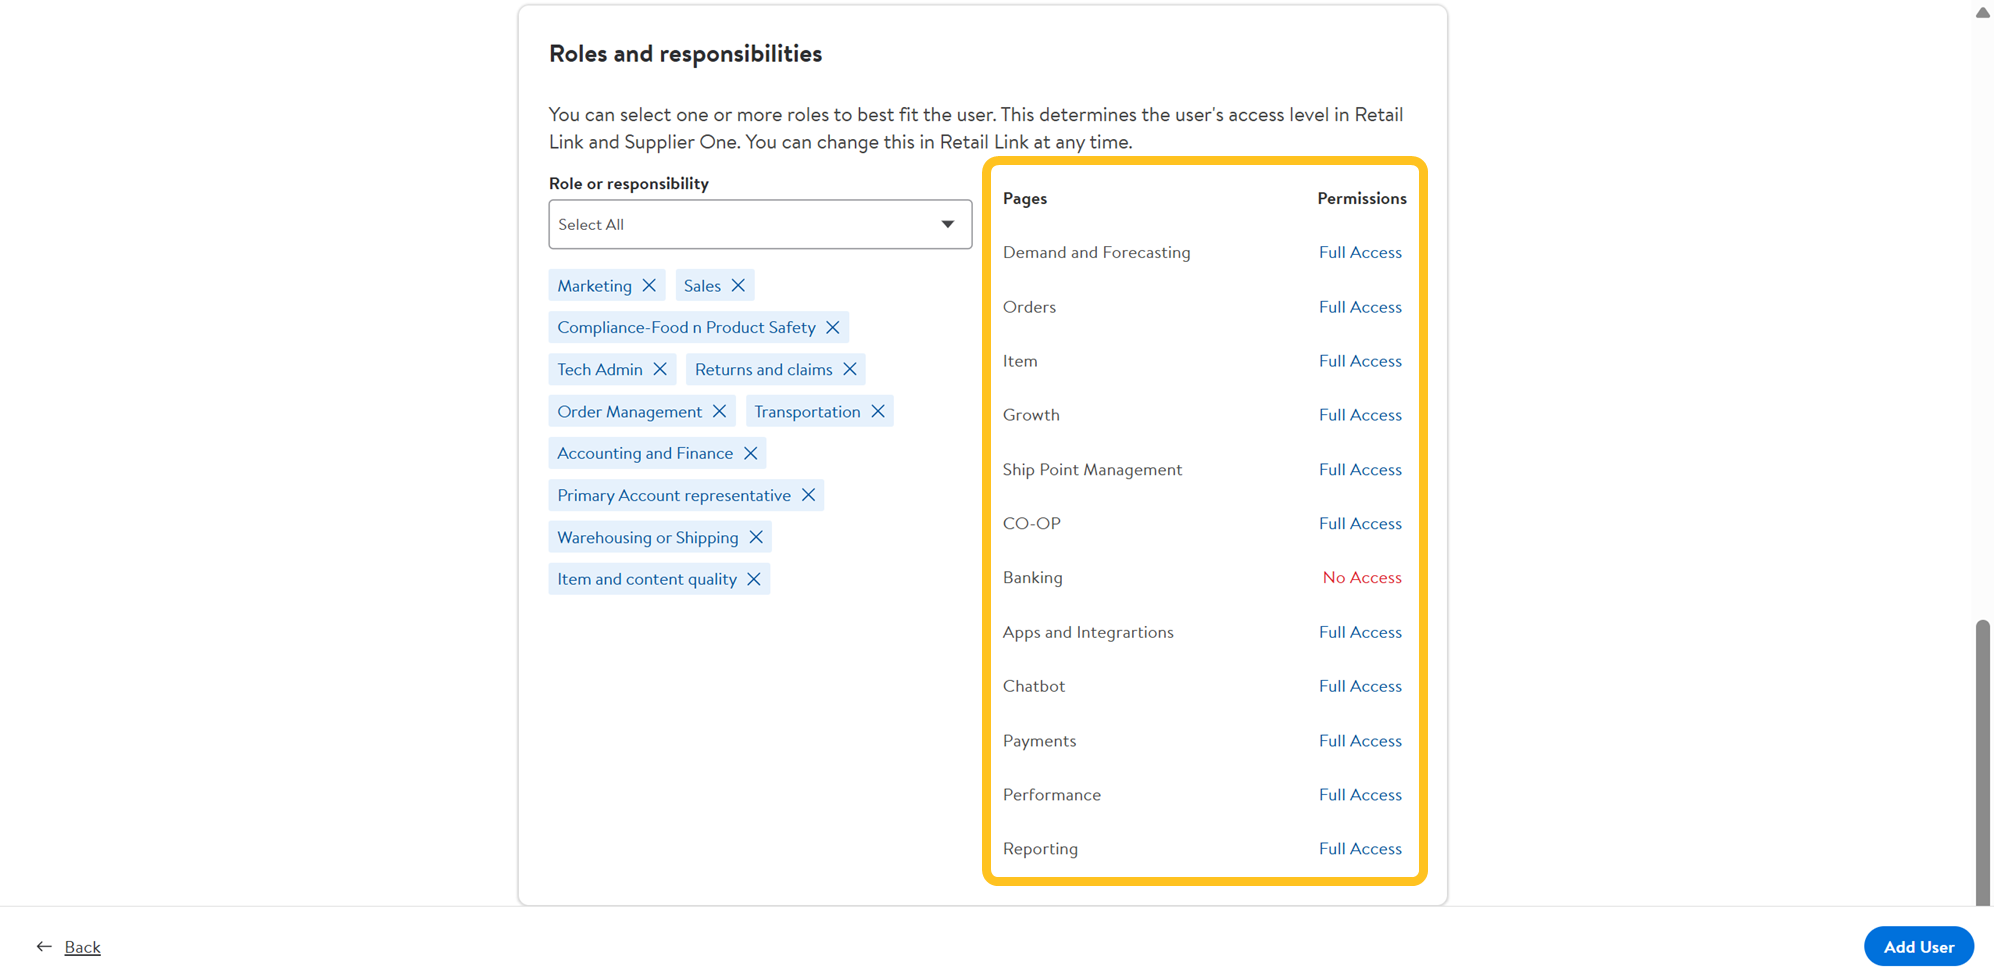This screenshot has width=1994, height=977.
Task: Go back using the Back link
Action: pos(82,947)
